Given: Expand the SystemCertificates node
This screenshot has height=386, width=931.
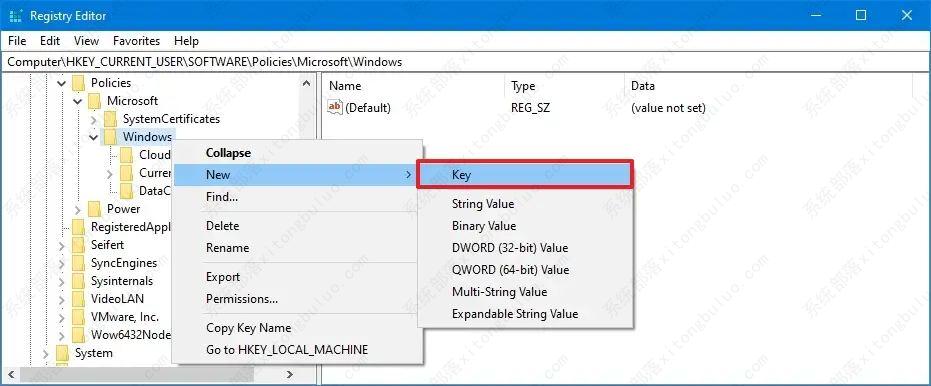Looking at the screenshot, I should [94, 119].
